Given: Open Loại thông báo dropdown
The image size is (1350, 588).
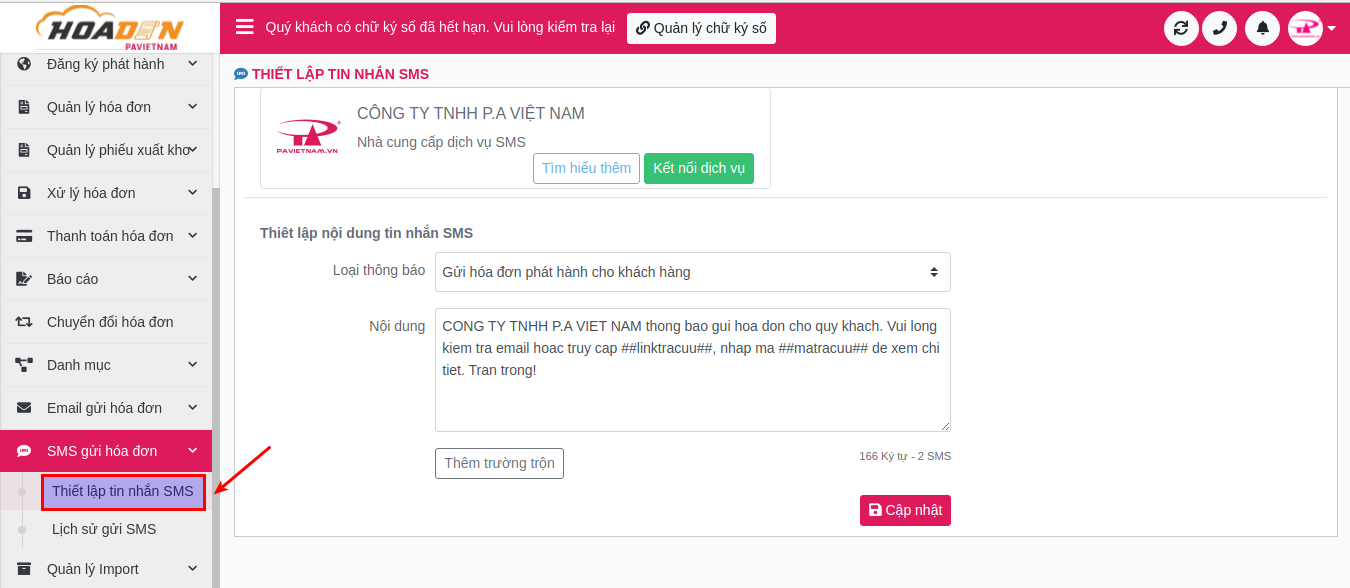Looking at the screenshot, I should 692,272.
